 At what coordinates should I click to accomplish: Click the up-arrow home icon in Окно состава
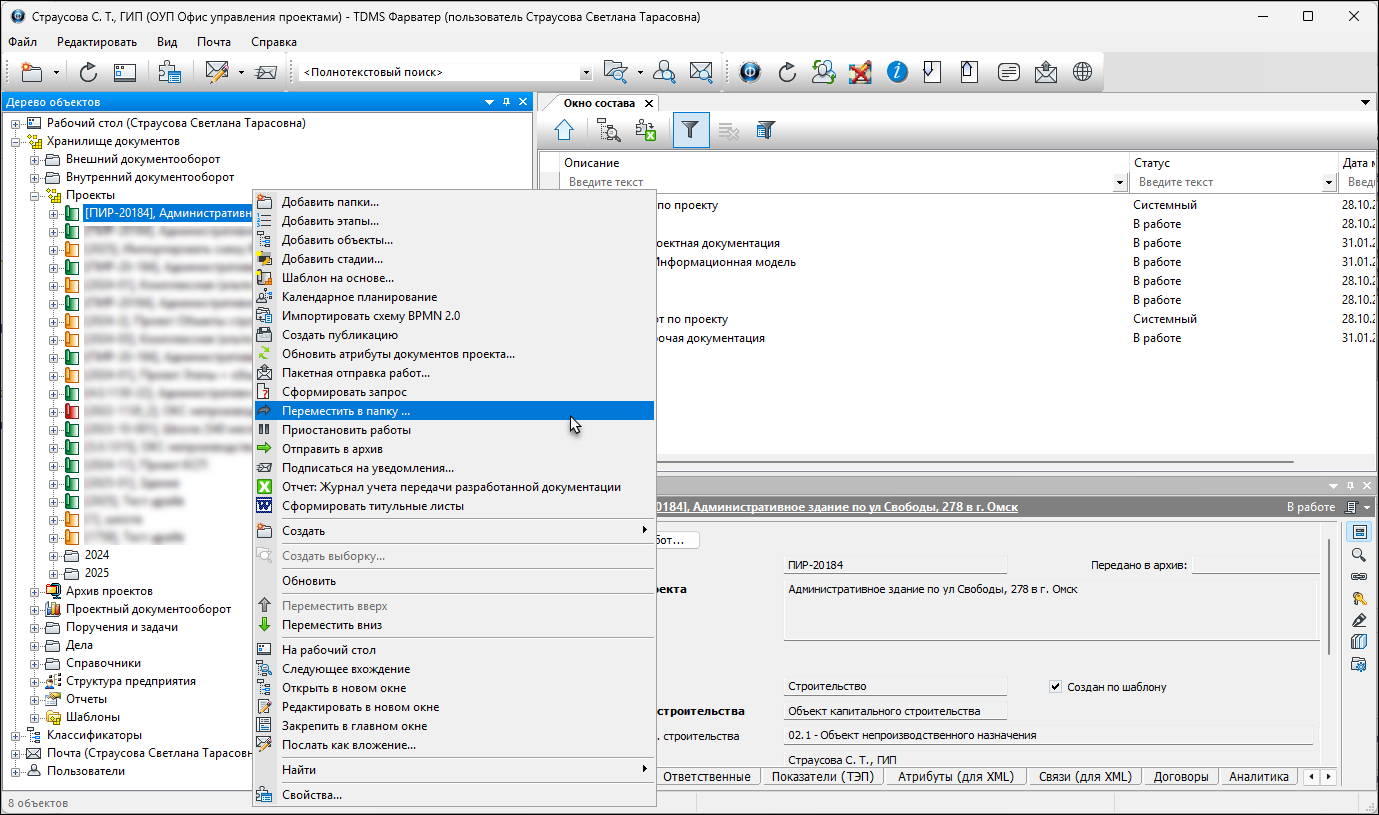564,130
